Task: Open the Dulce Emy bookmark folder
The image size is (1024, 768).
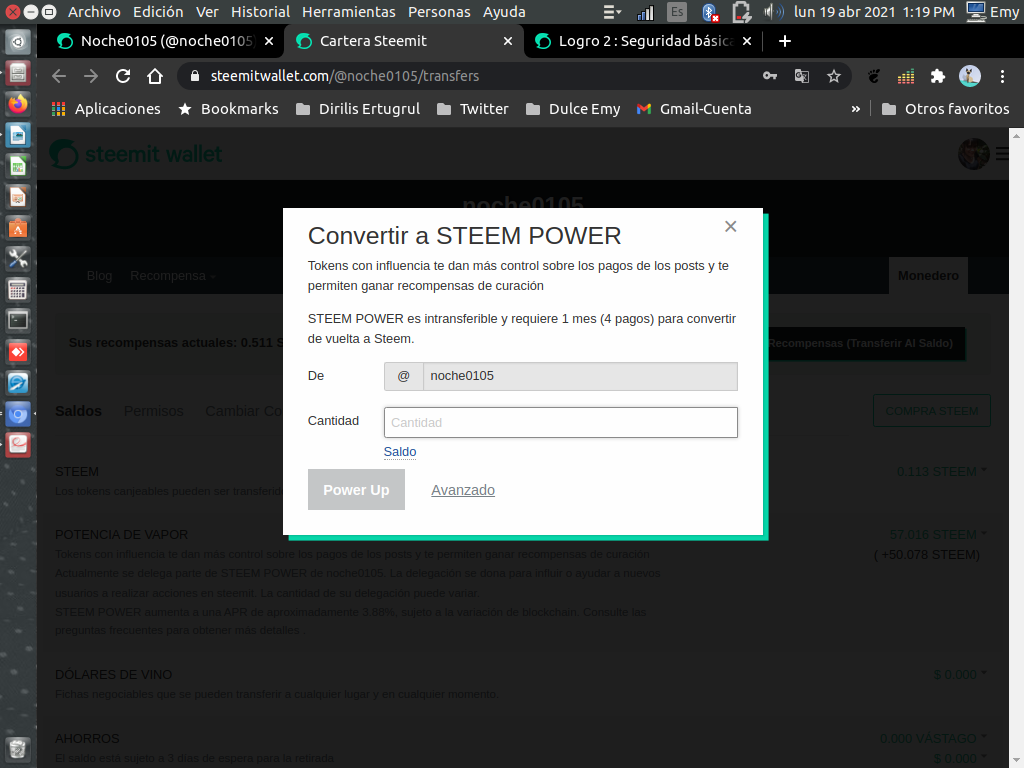Action: [x=573, y=109]
